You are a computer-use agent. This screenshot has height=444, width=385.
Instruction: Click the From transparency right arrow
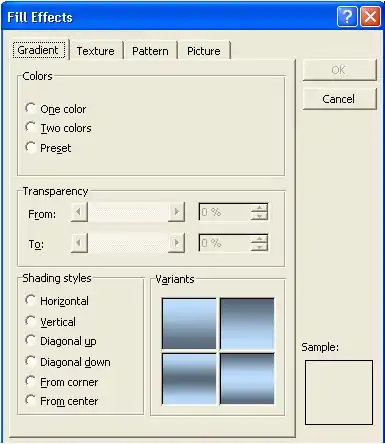tap(176, 212)
